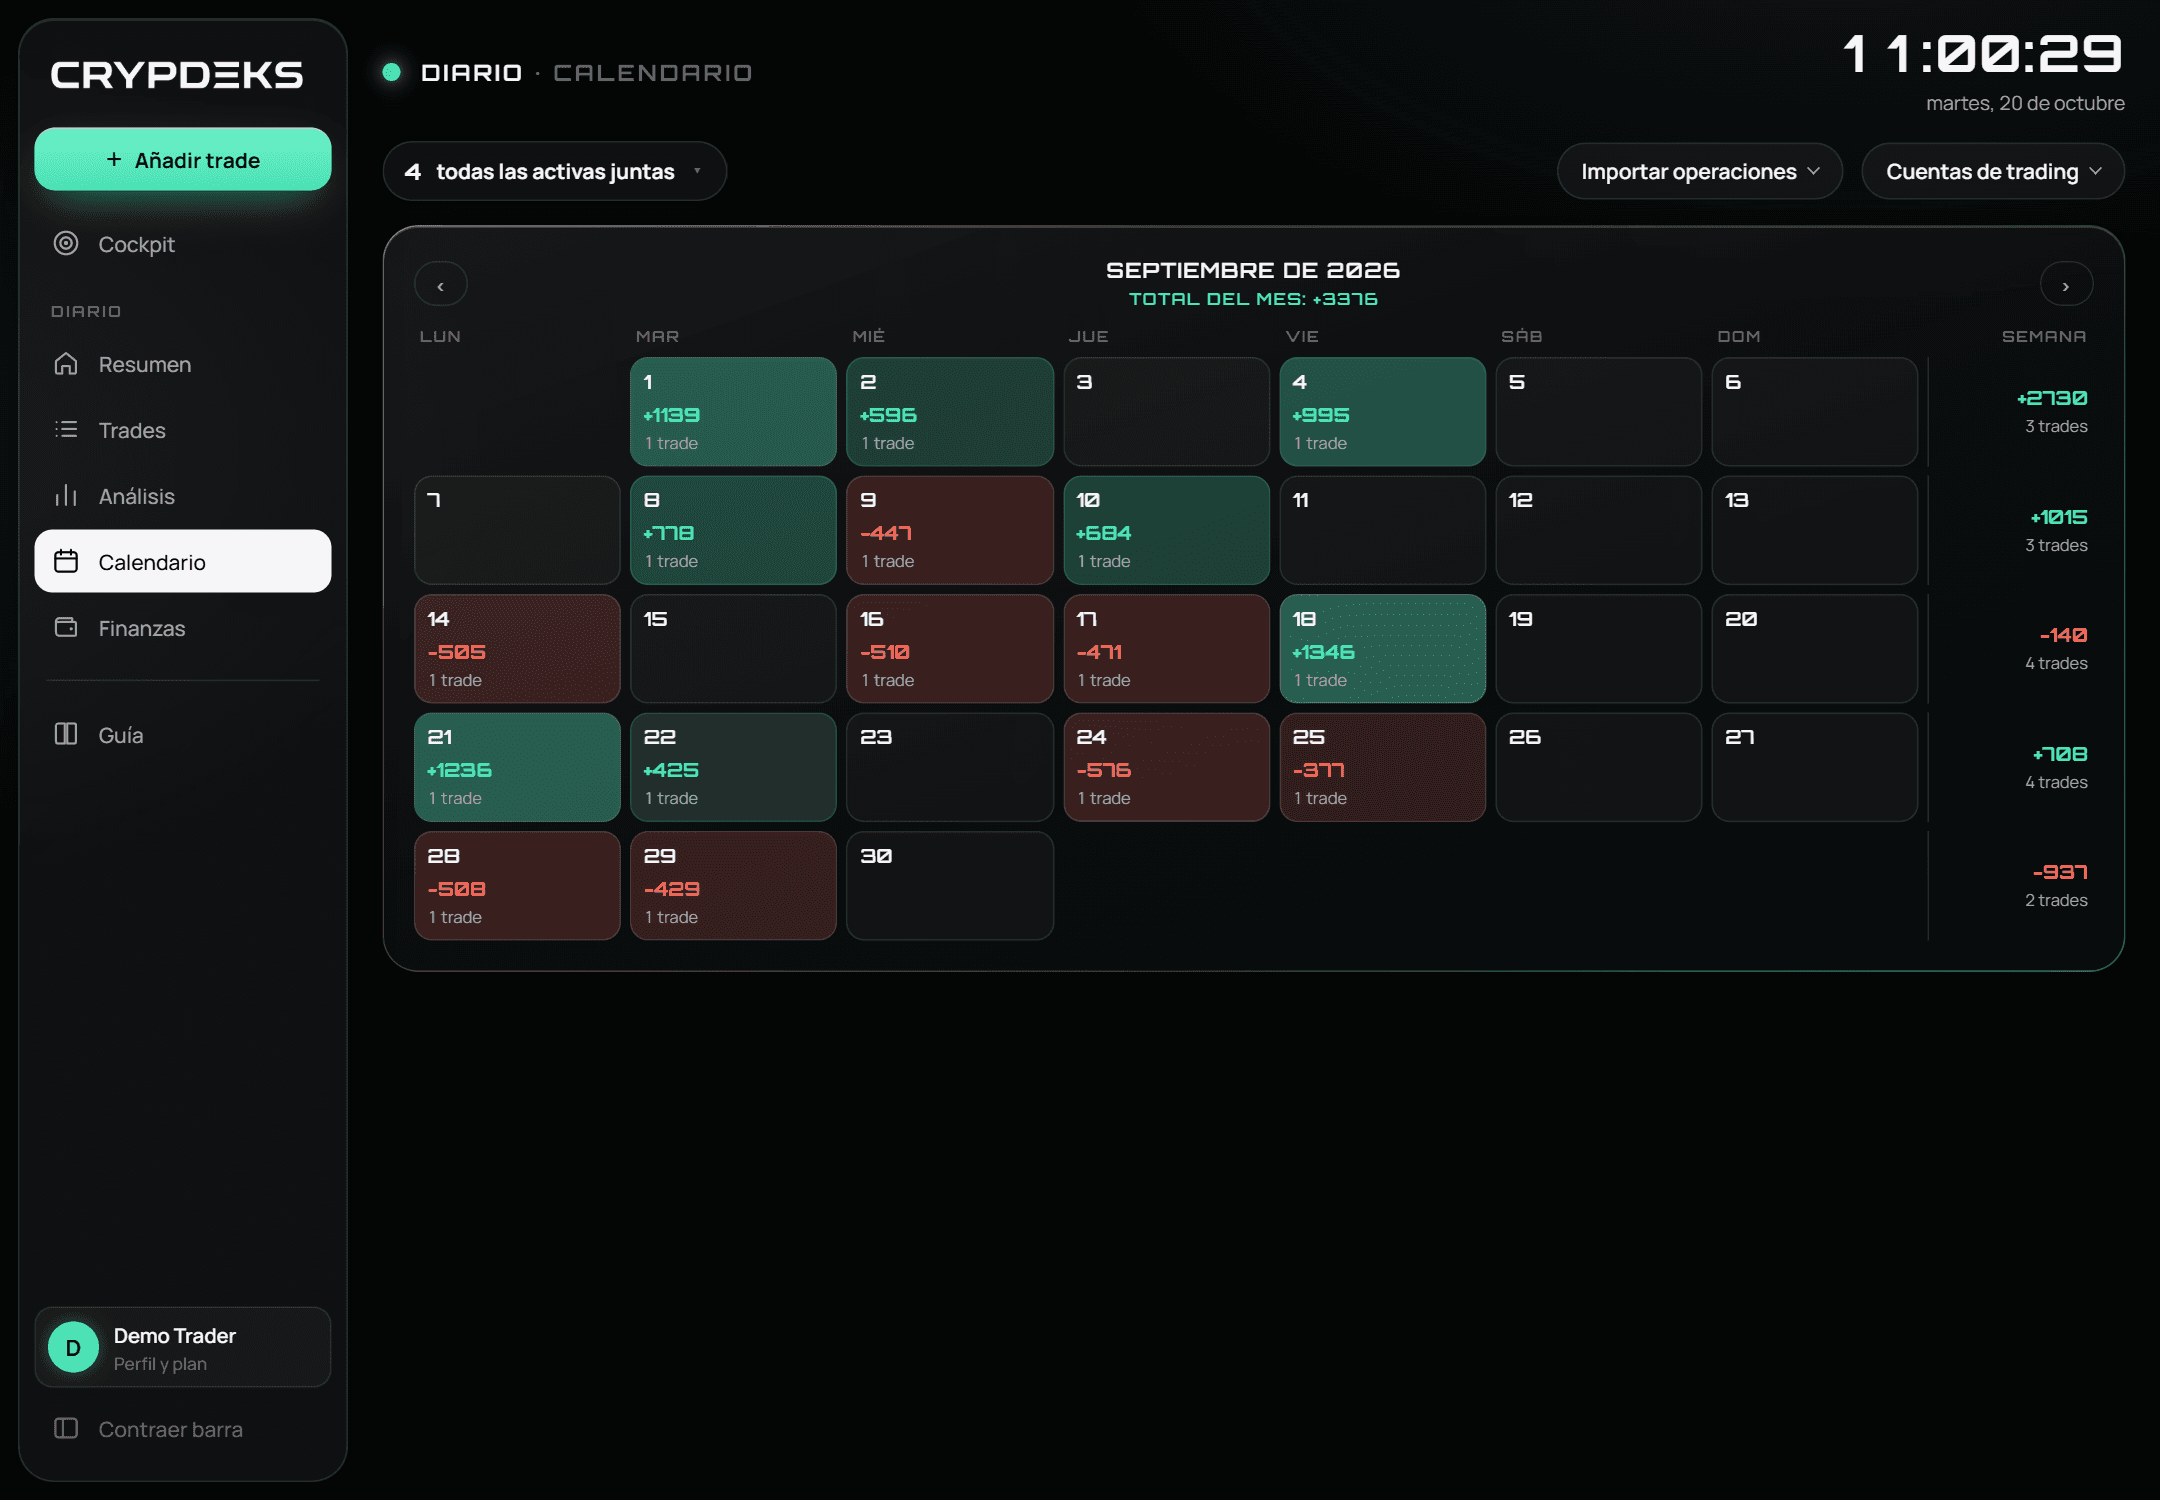Image resolution: width=2160 pixels, height=1500 pixels.
Task: Click the Demo Trader avatar circle
Action: [74, 1347]
